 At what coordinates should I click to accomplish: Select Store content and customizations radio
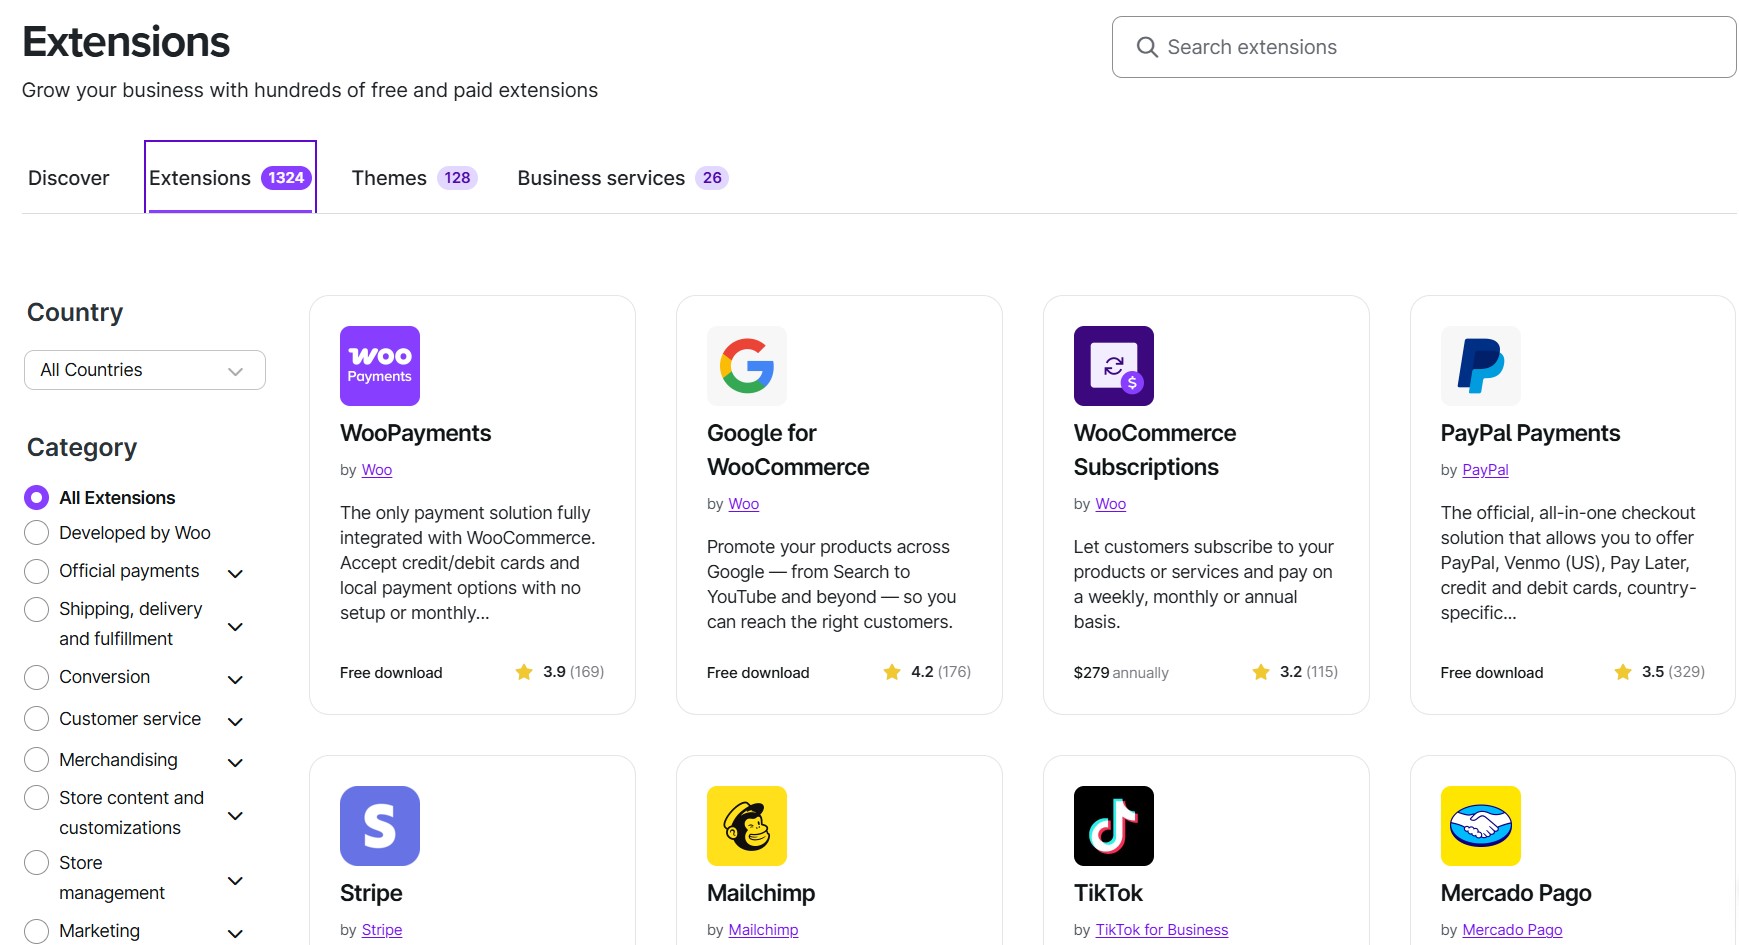coord(36,798)
